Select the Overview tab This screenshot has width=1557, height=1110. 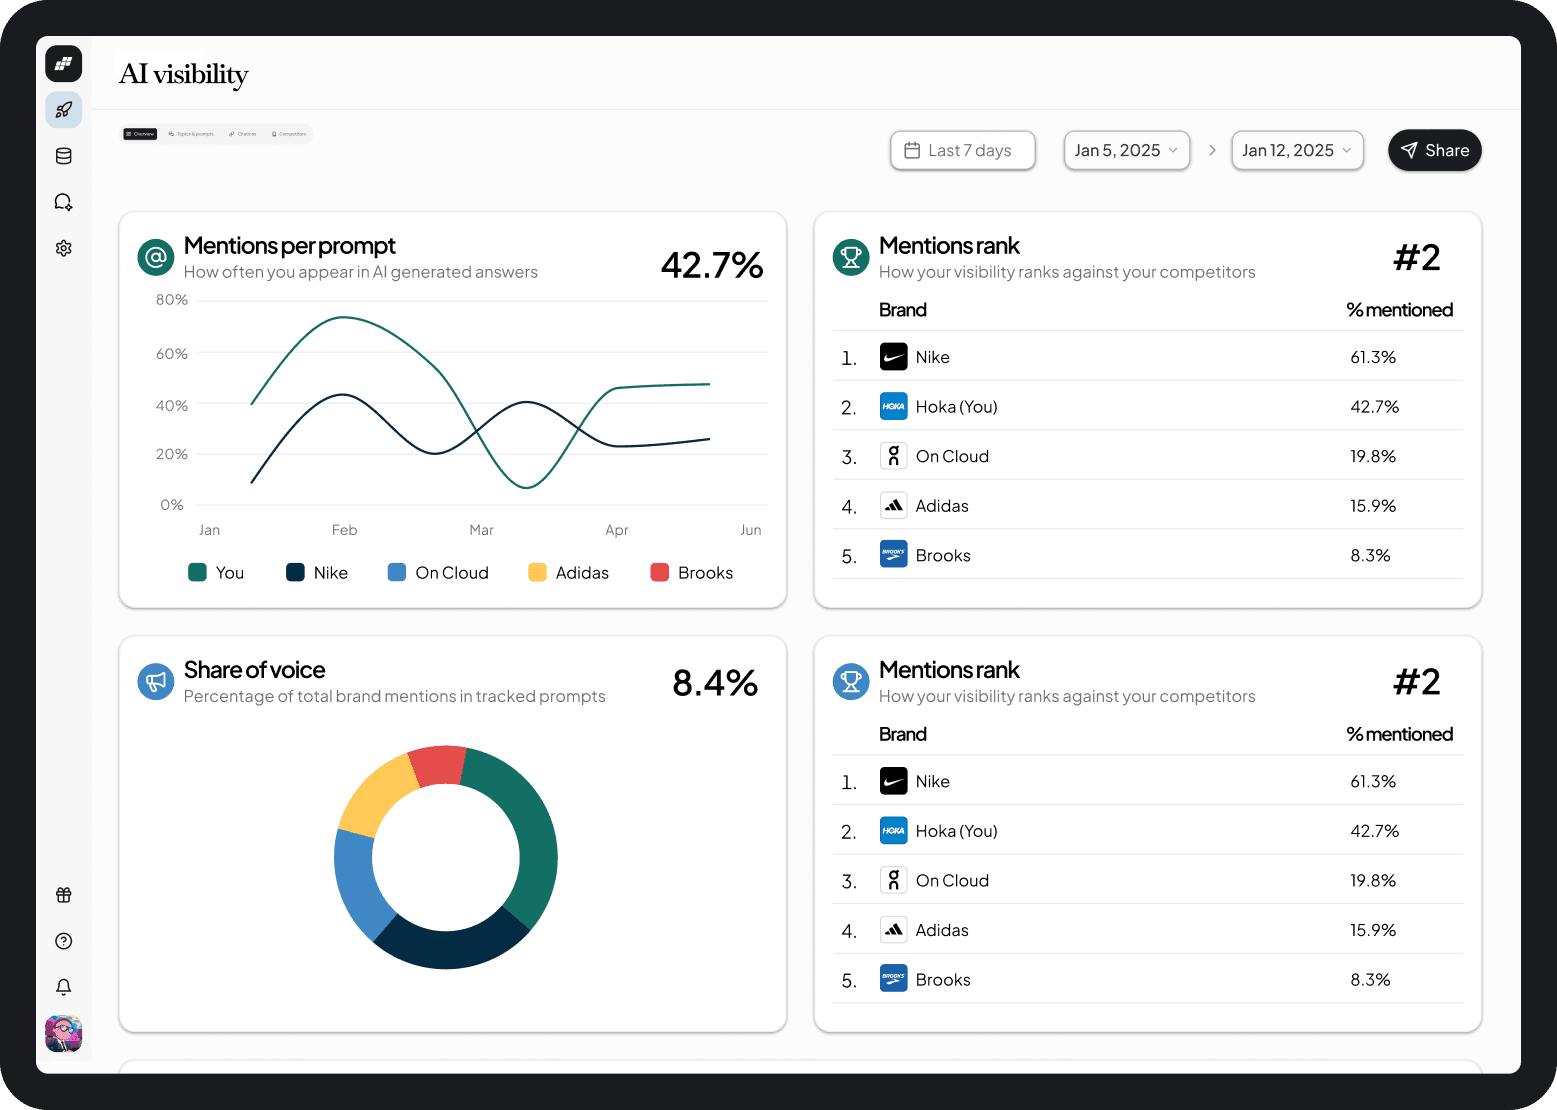pos(140,134)
